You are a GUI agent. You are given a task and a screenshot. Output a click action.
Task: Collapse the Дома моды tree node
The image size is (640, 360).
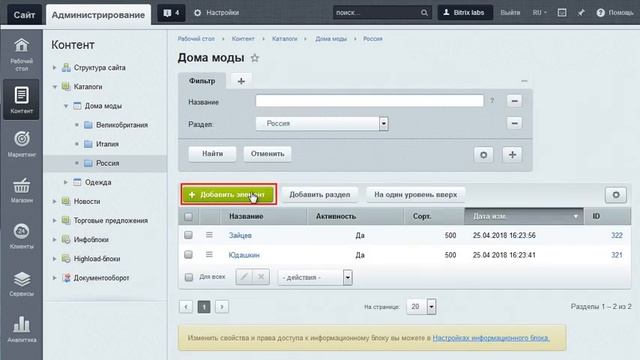tap(66, 106)
